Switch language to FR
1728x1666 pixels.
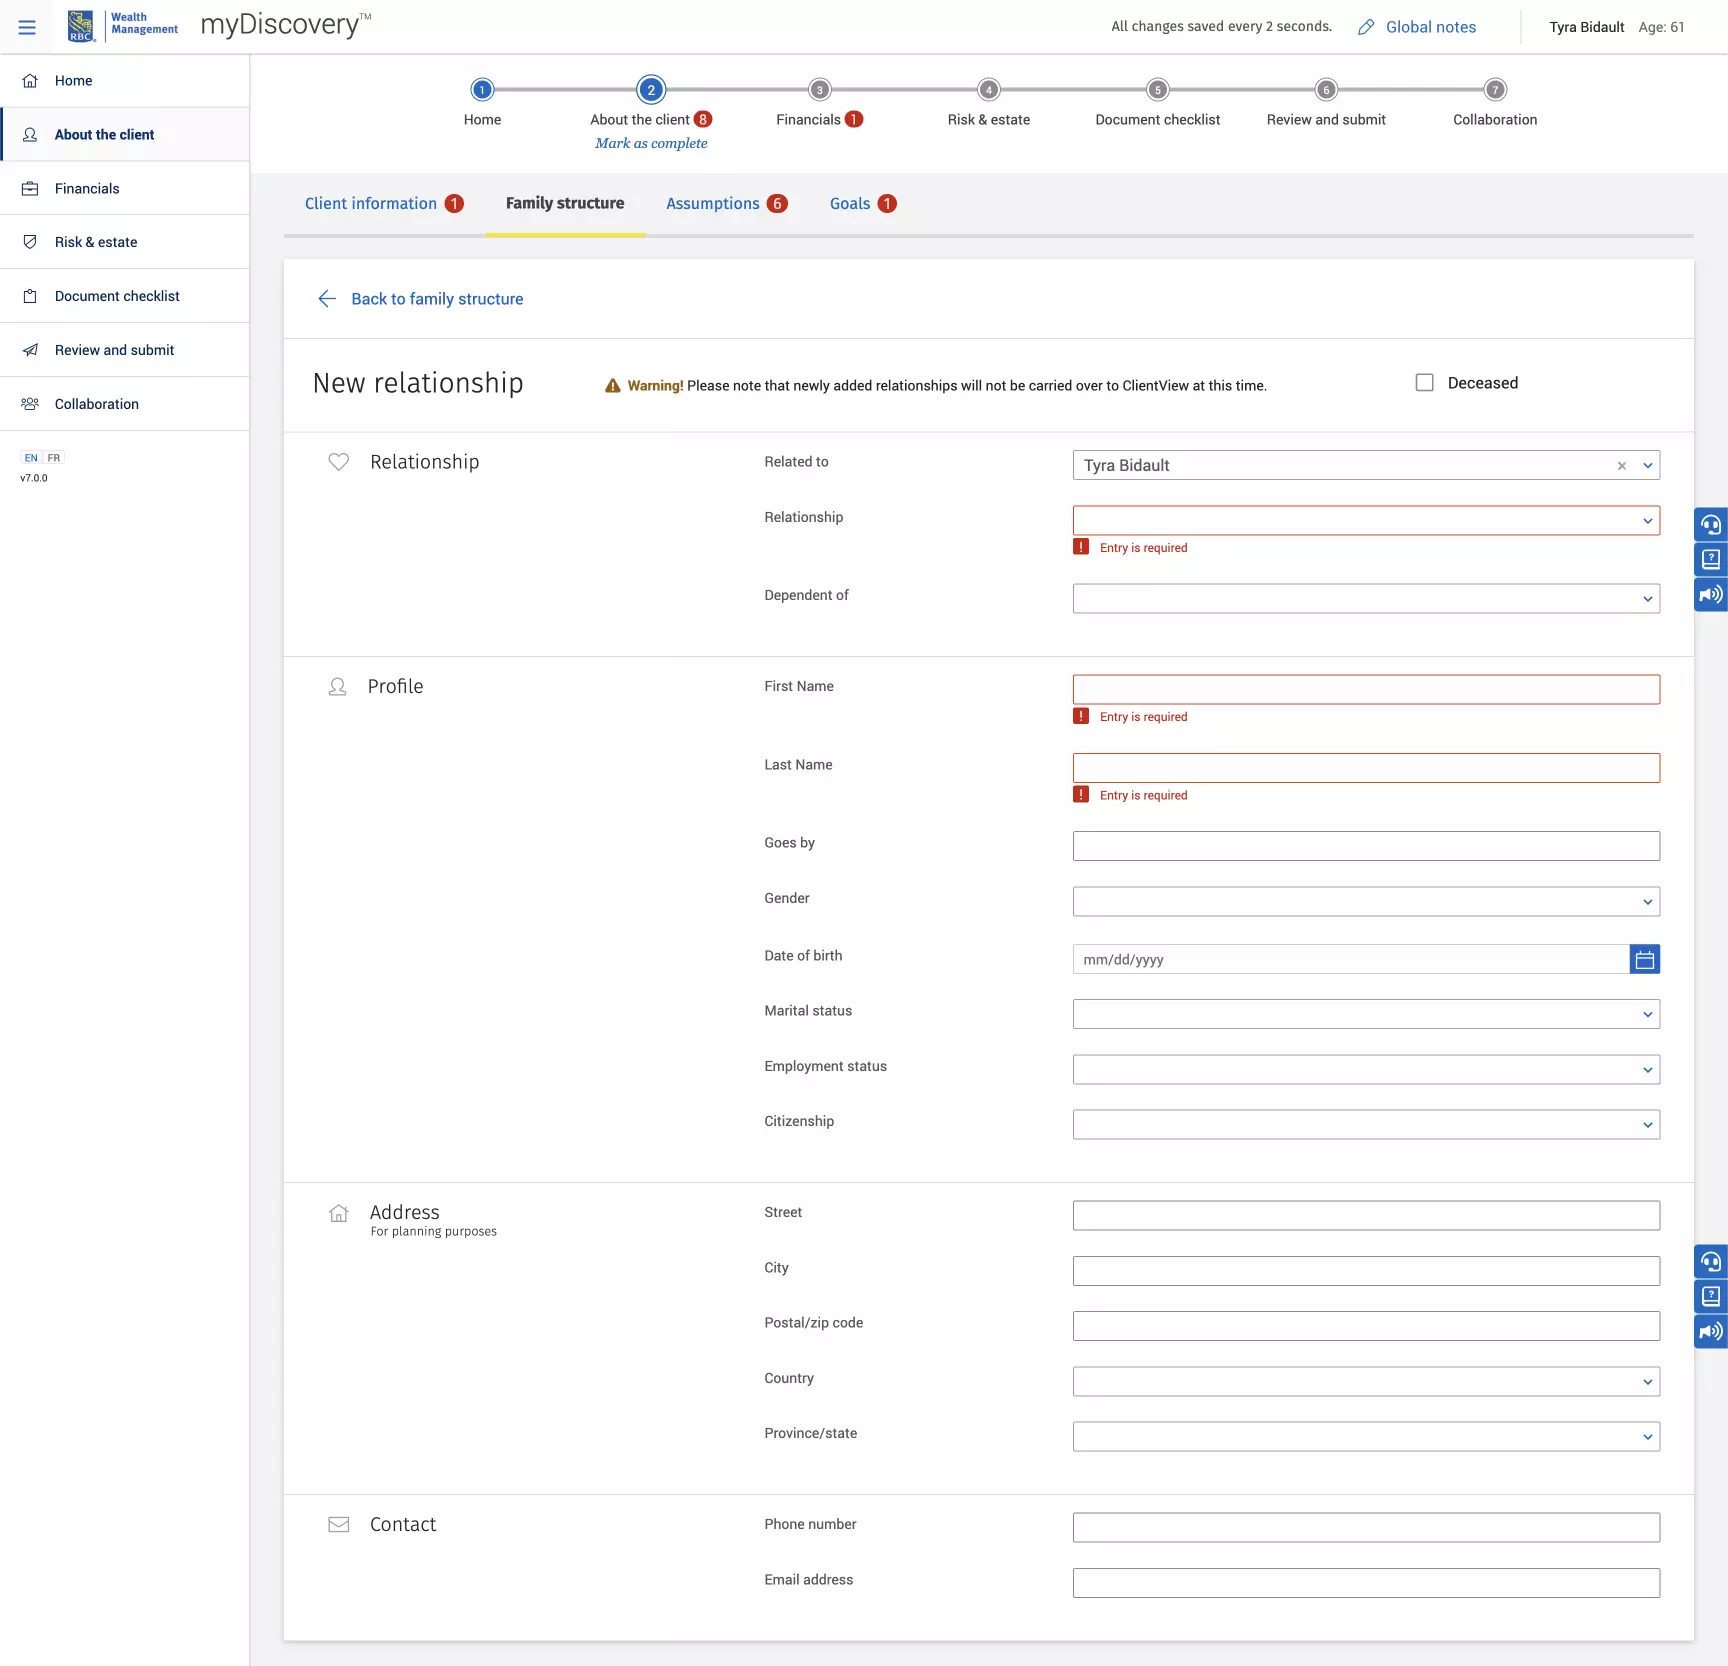(54, 458)
